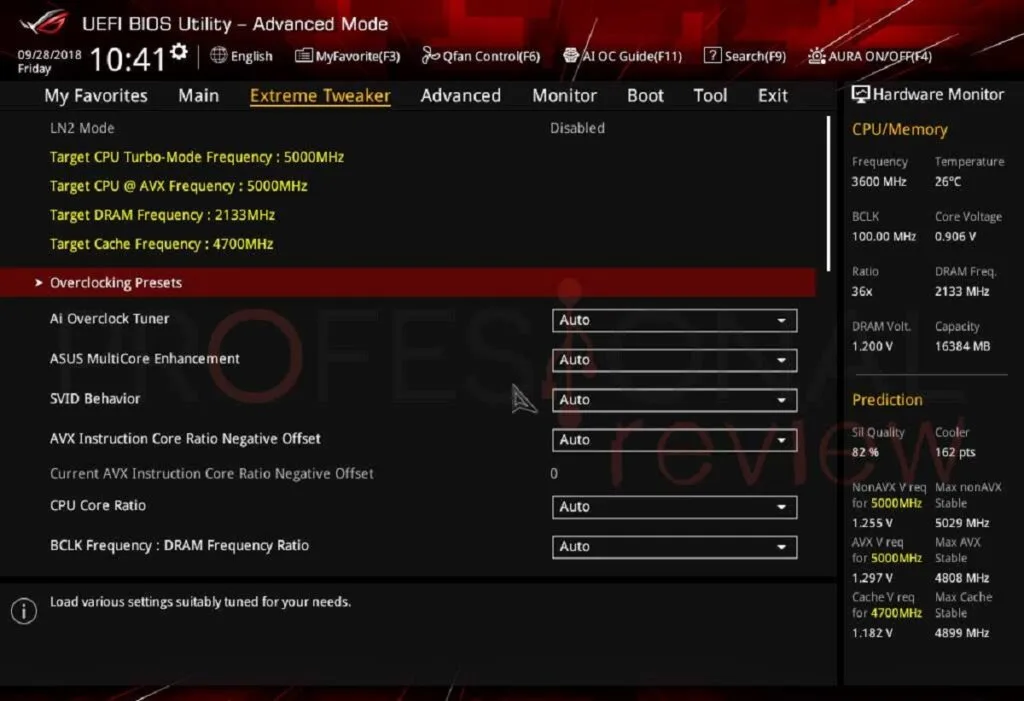Click Target Cache Frequency : 4700MHz
The width and height of the screenshot is (1024, 701).
pyautogui.click(x=161, y=244)
